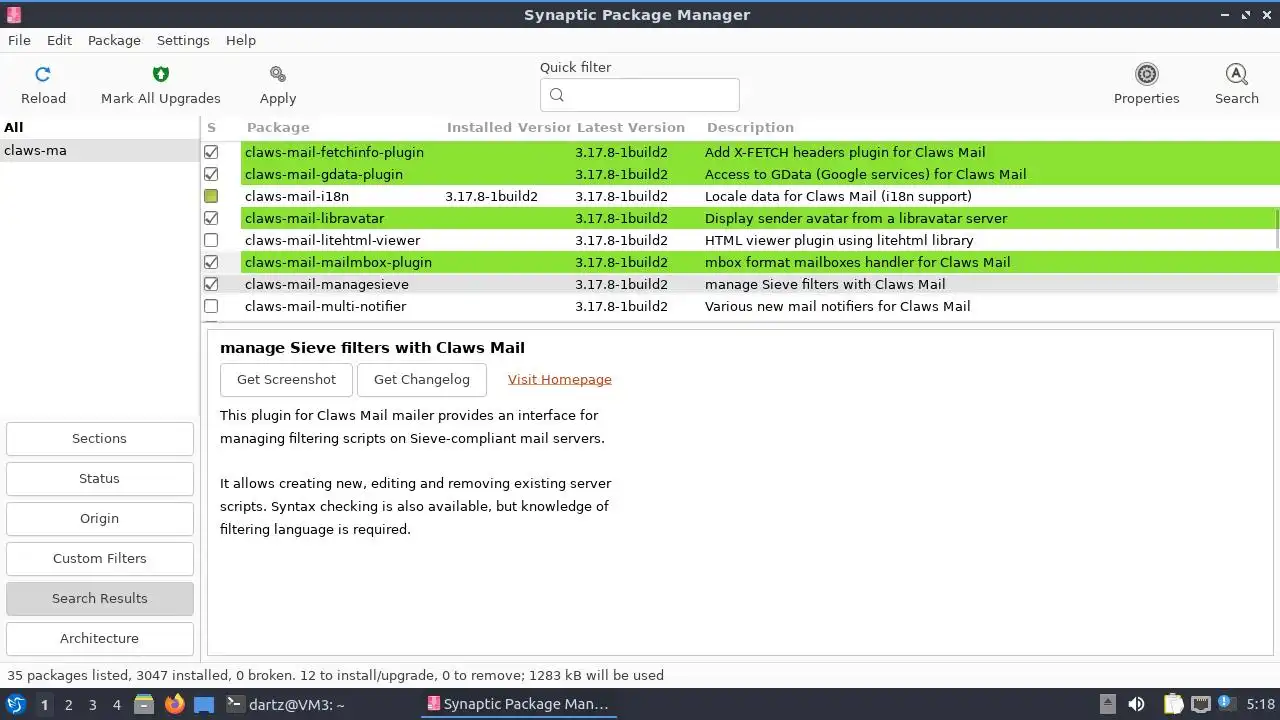Toggle checkbox for claws-mail-libravatar

[211, 218]
